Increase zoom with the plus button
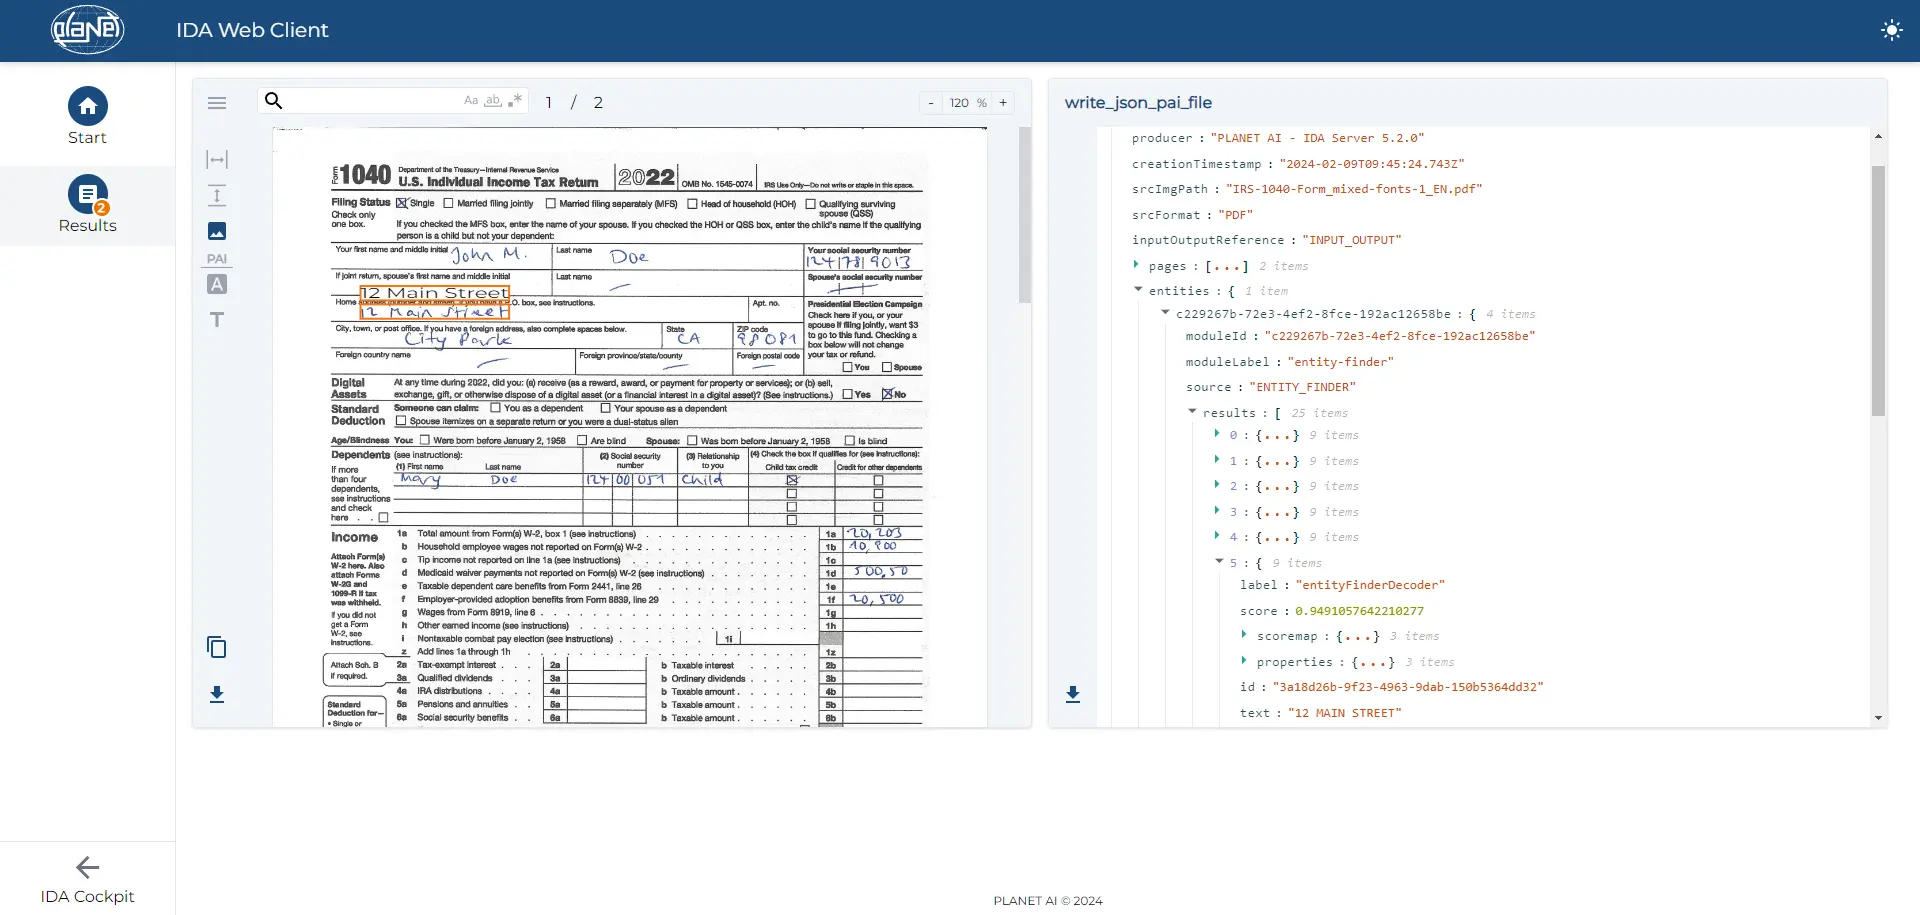 [1003, 103]
